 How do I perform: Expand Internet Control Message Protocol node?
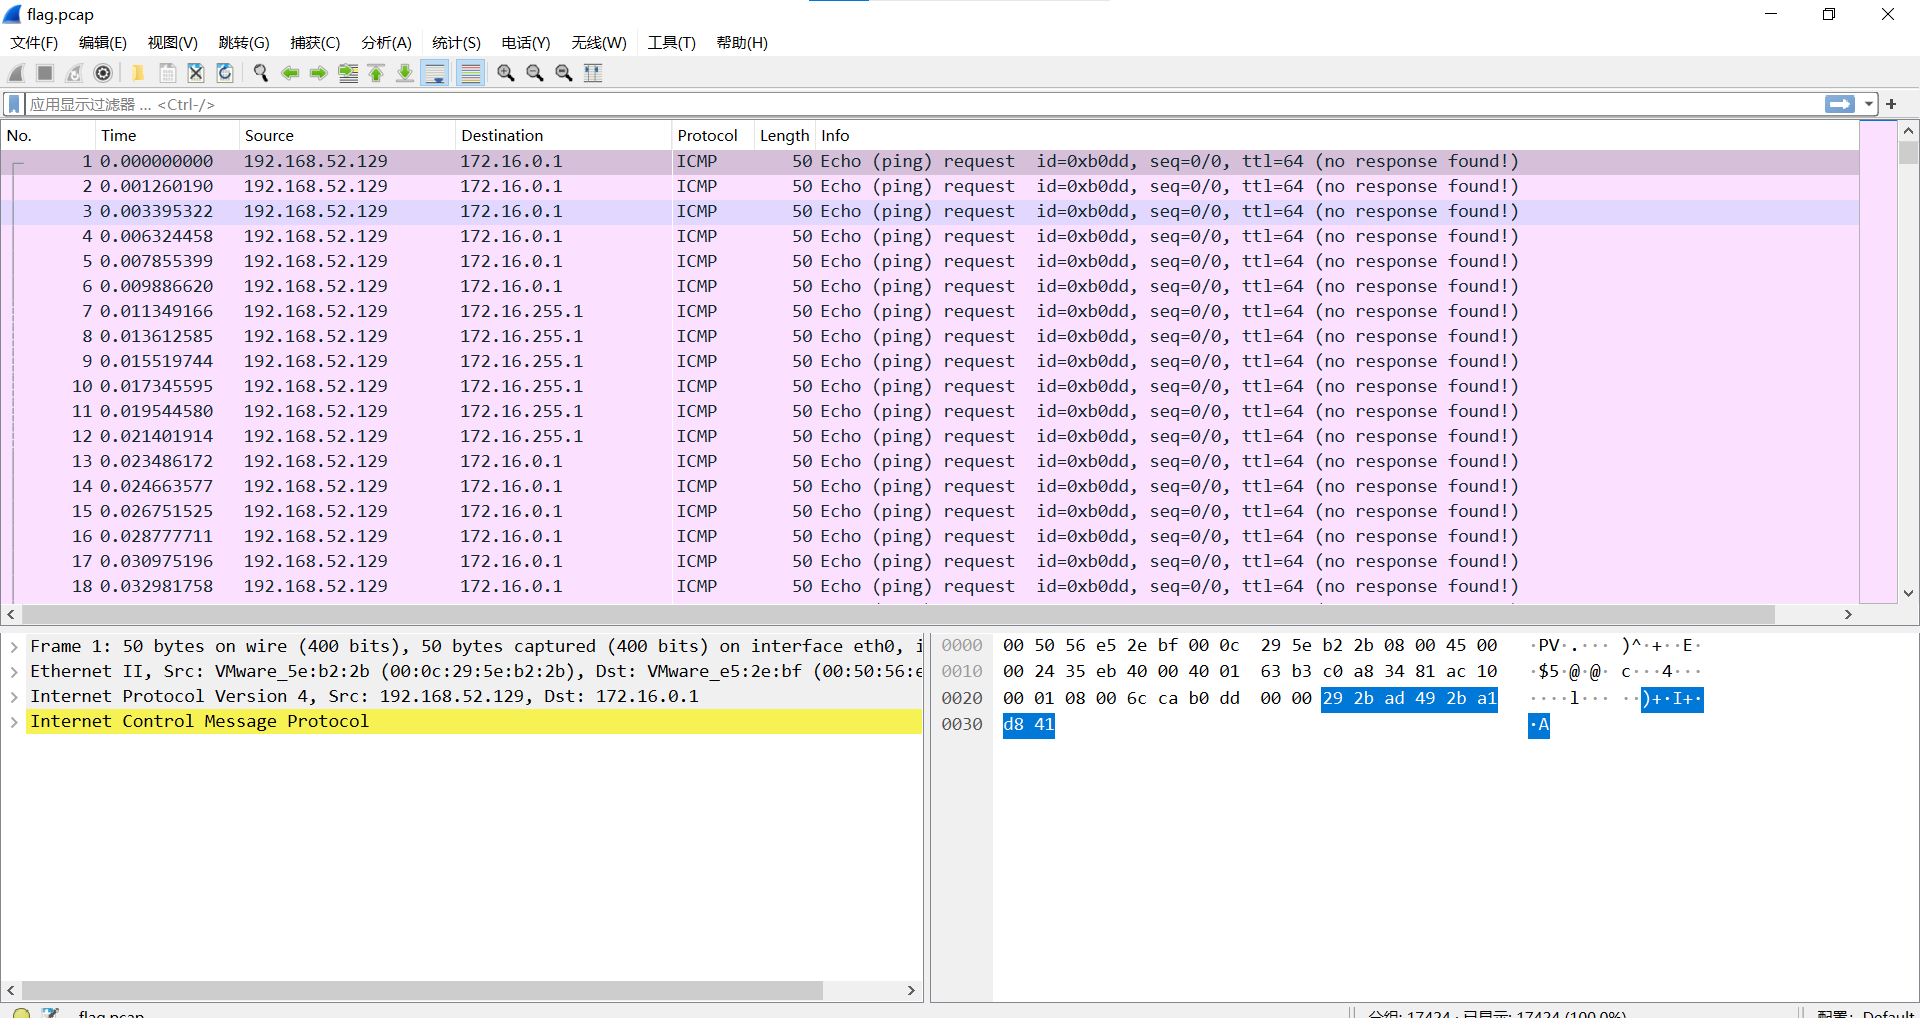pos(14,722)
